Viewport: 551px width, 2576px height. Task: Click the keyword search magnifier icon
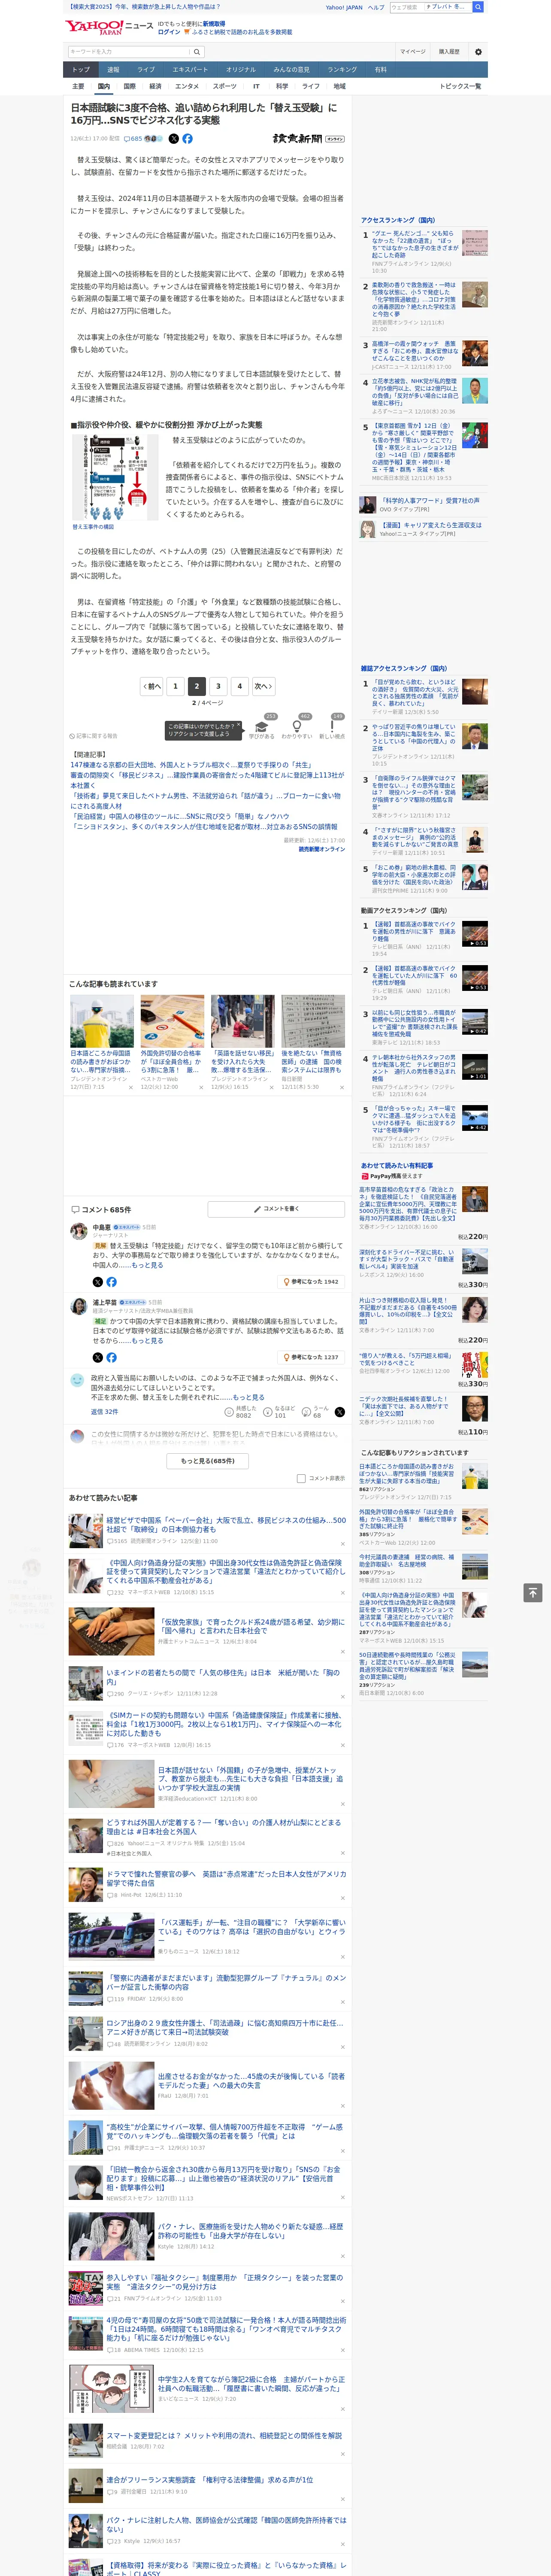[196, 51]
